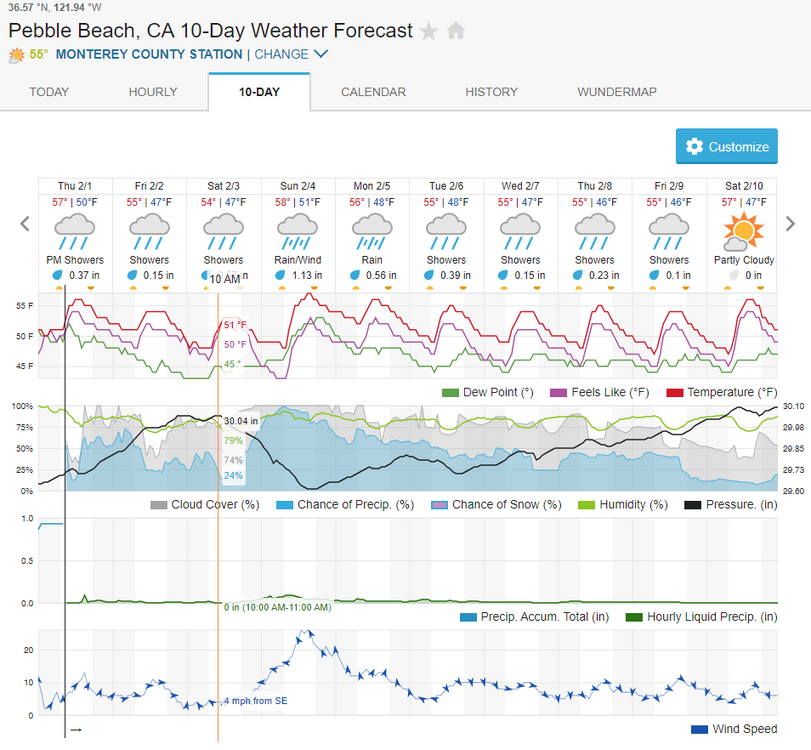Click the Thu 2/1 PM Showers cloud icon
The width and height of the screenshot is (811, 750).
(x=75, y=232)
